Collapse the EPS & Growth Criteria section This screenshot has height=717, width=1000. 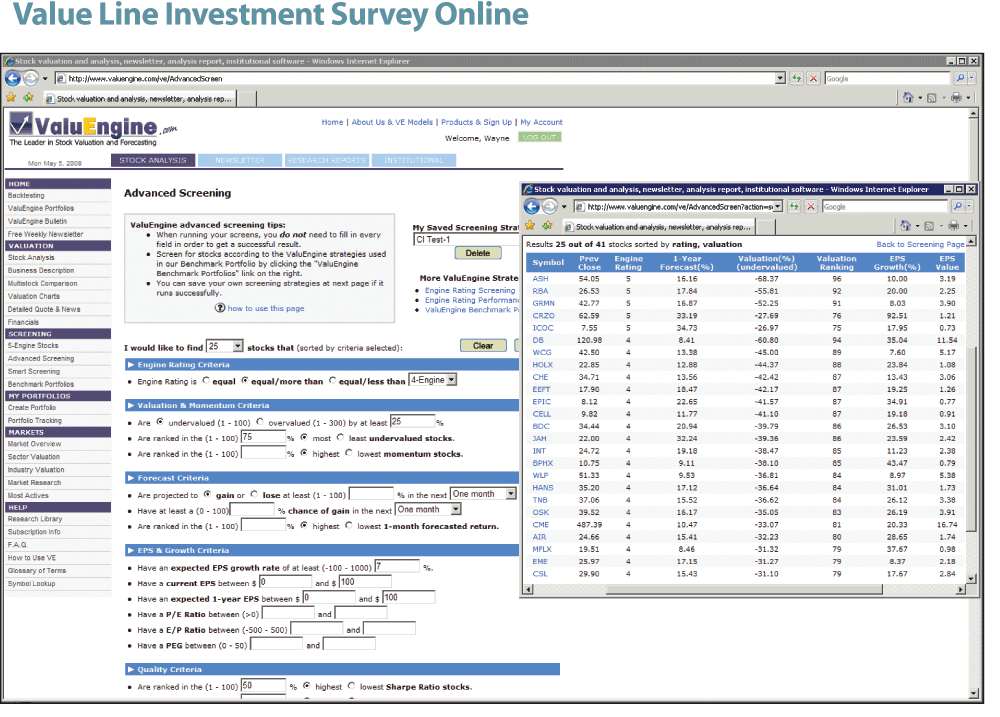pyautogui.click(x=131, y=551)
